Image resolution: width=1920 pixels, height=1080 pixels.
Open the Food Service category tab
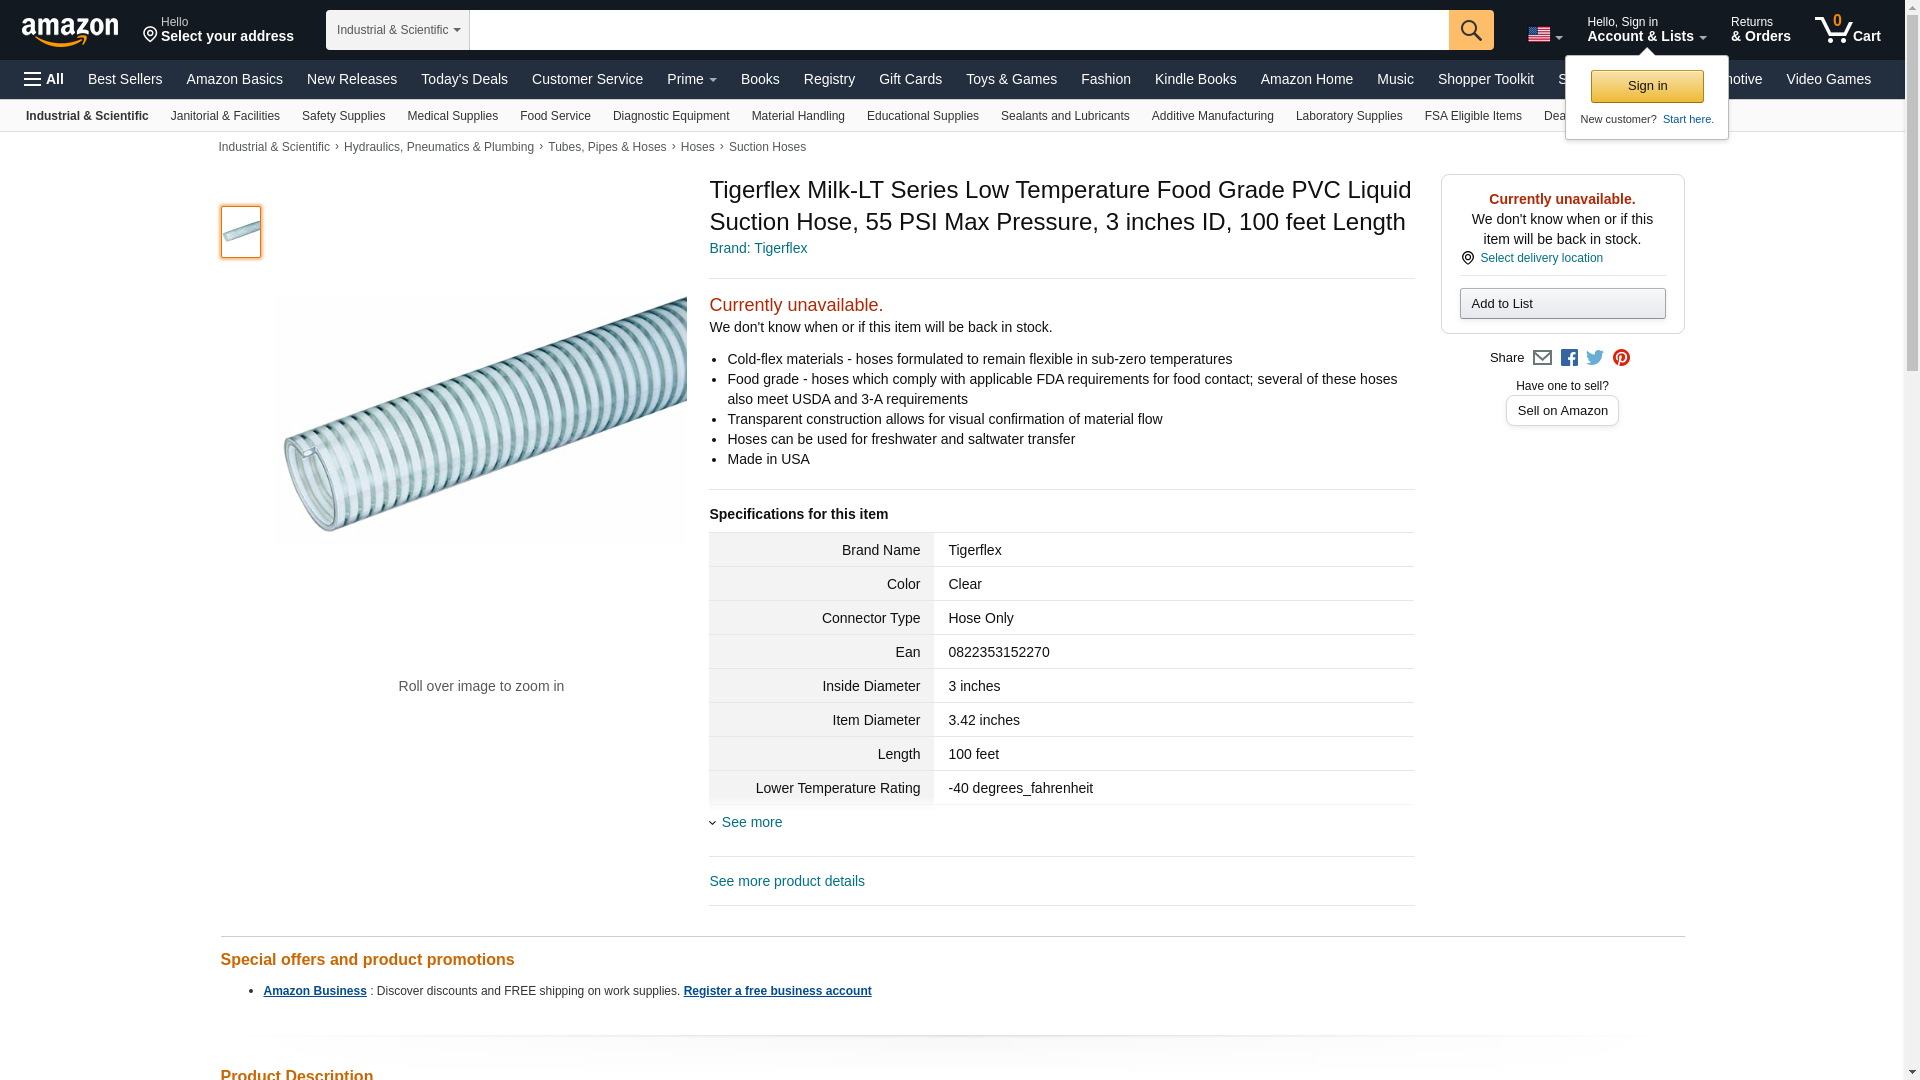[555, 116]
